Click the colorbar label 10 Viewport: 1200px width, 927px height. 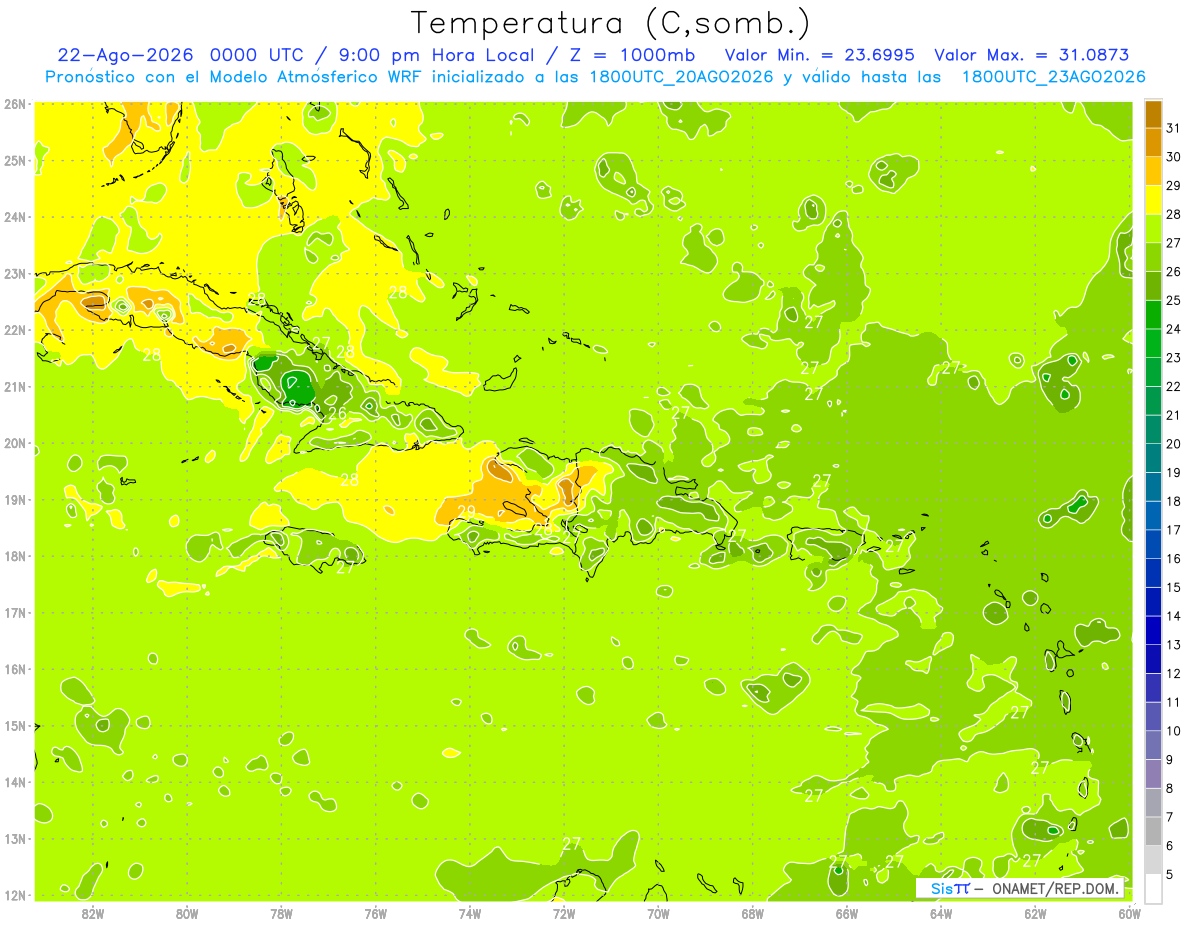[1173, 731]
